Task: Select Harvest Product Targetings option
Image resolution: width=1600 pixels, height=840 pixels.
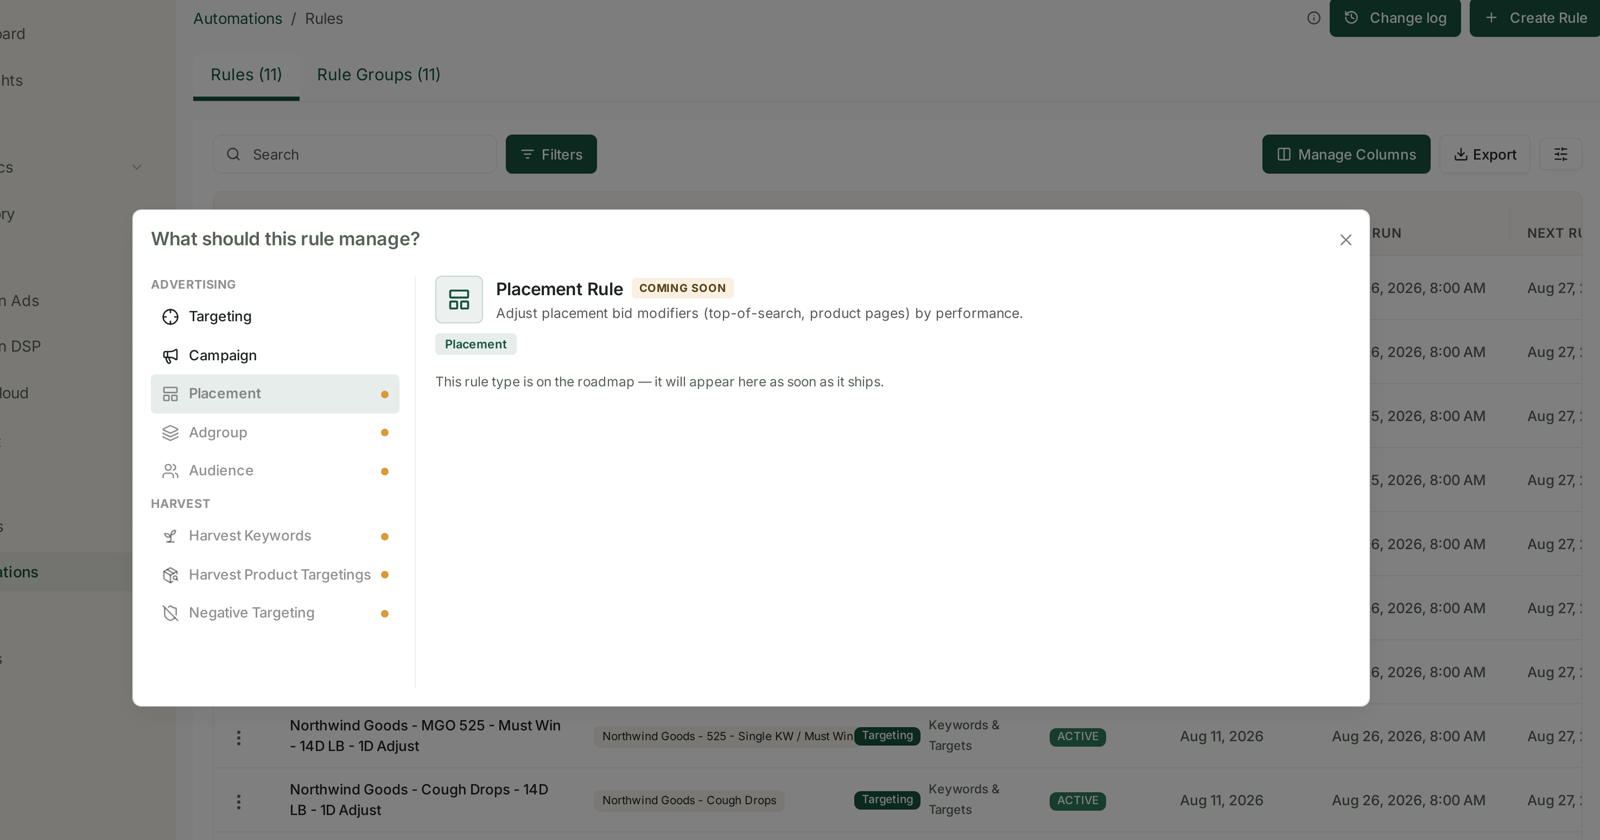Action: pos(275,575)
